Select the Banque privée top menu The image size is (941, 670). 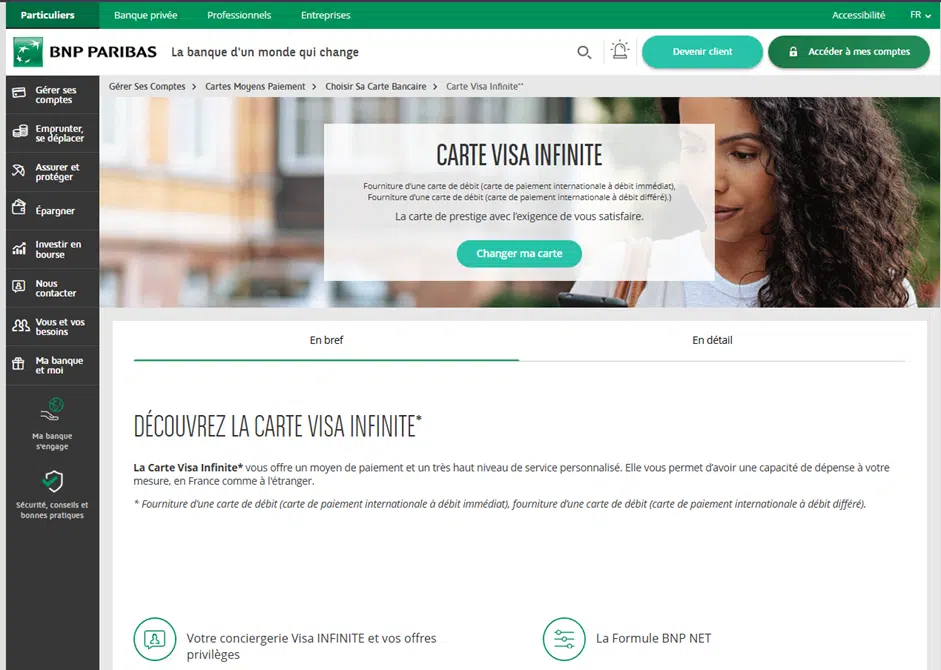click(x=146, y=15)
